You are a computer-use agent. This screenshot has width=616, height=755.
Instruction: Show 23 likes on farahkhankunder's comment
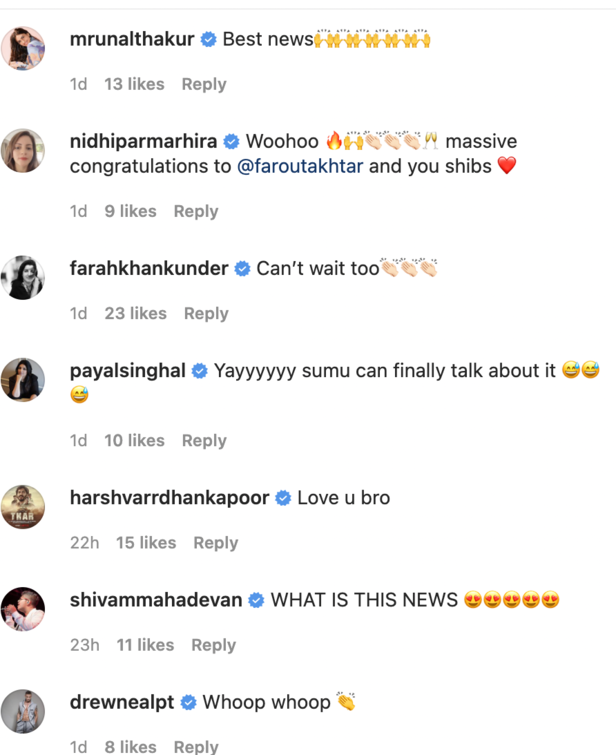(135, 314)
